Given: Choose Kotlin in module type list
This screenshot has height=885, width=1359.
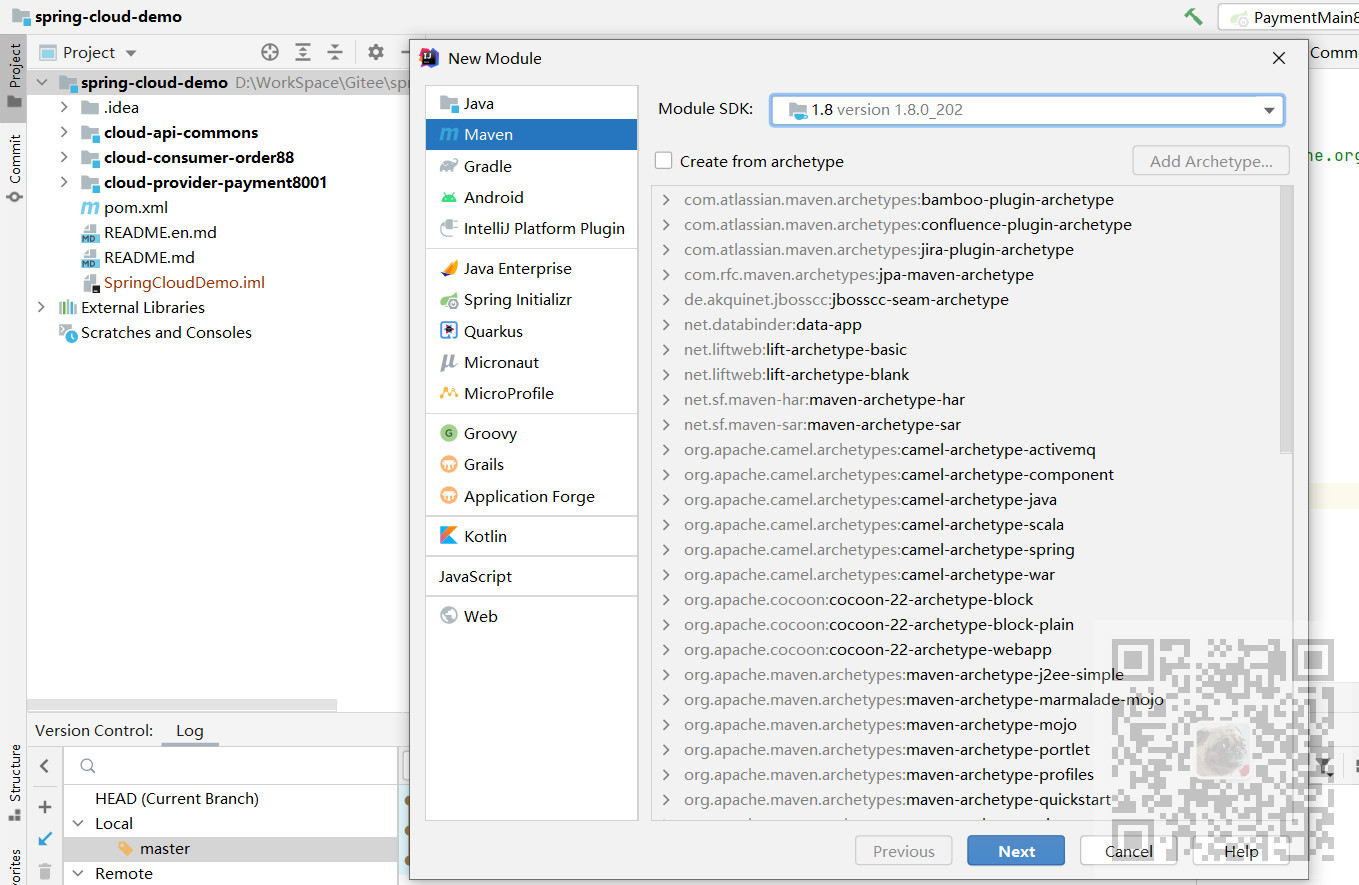Looking at the screenshot, I should click(485, 536).
